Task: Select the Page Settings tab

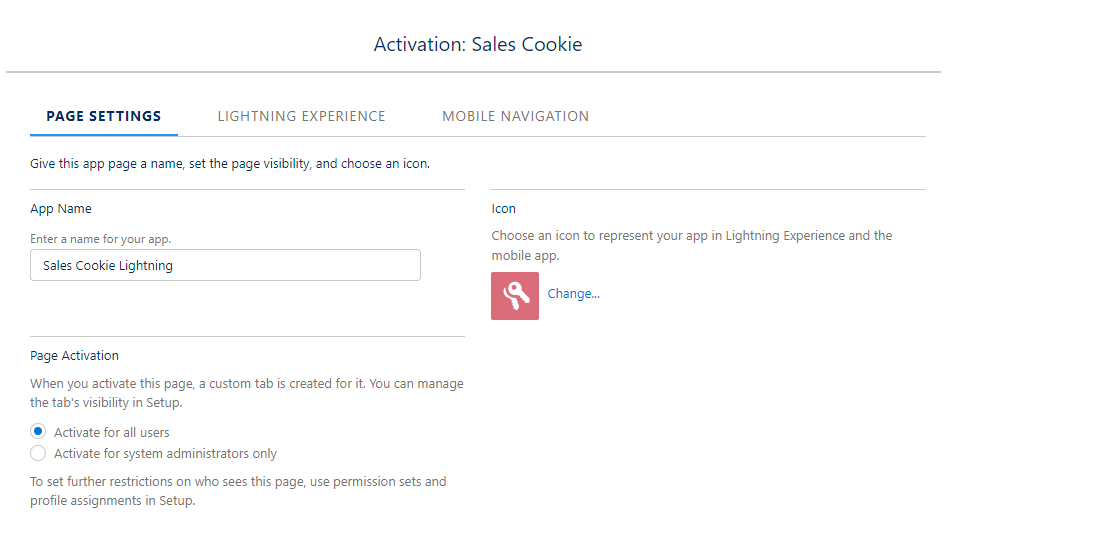Action: pos(104,116)
